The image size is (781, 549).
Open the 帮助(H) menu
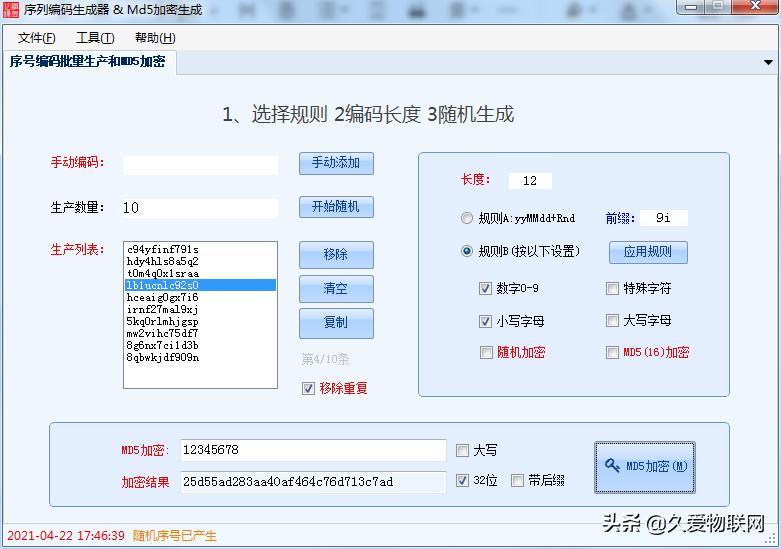(155, 38)
